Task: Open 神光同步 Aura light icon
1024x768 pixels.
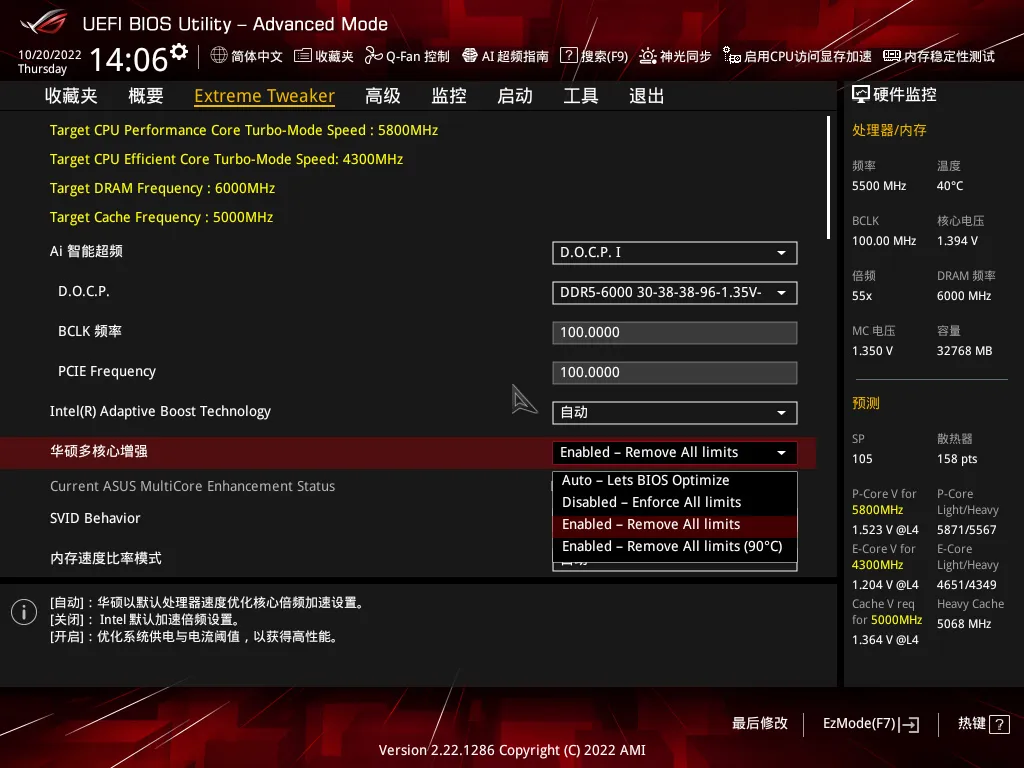Action: tap(647, 56)
